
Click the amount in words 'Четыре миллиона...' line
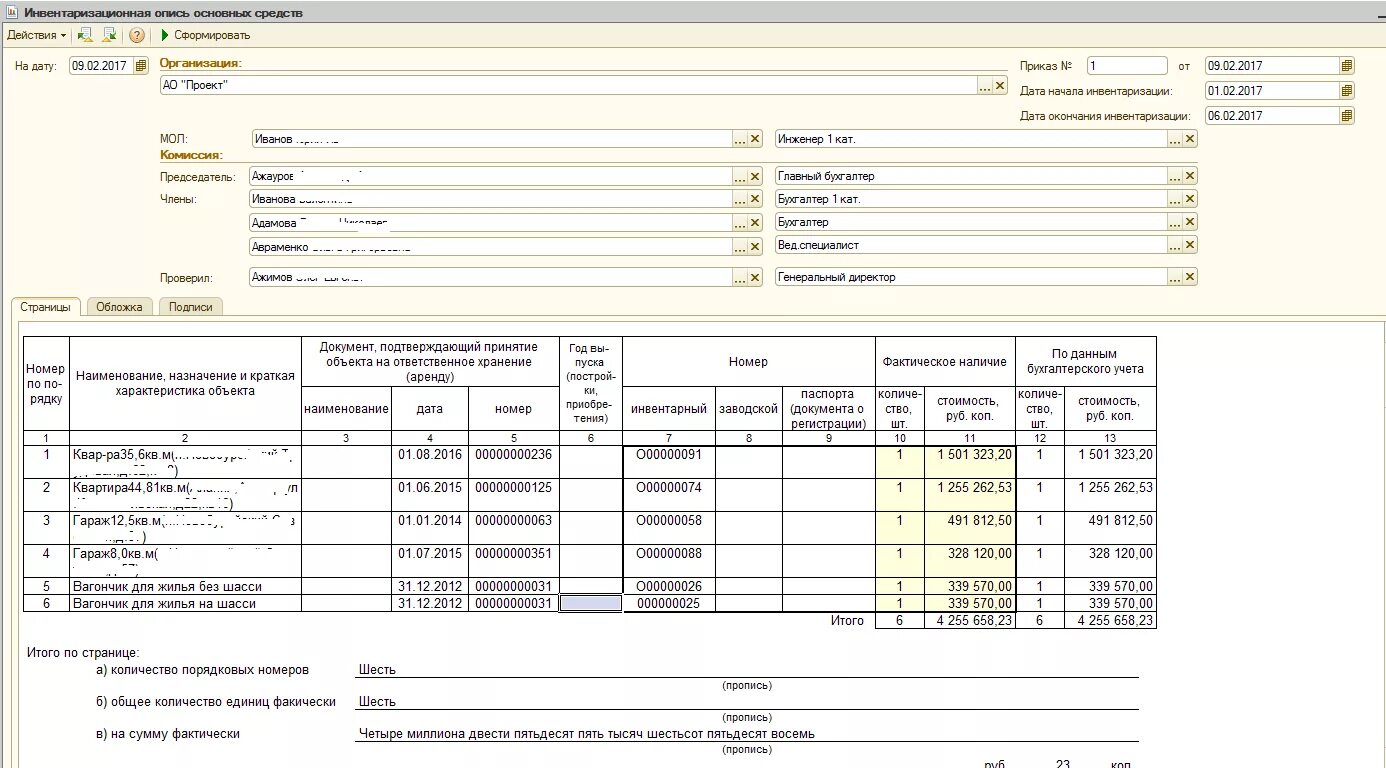[747, 733]
